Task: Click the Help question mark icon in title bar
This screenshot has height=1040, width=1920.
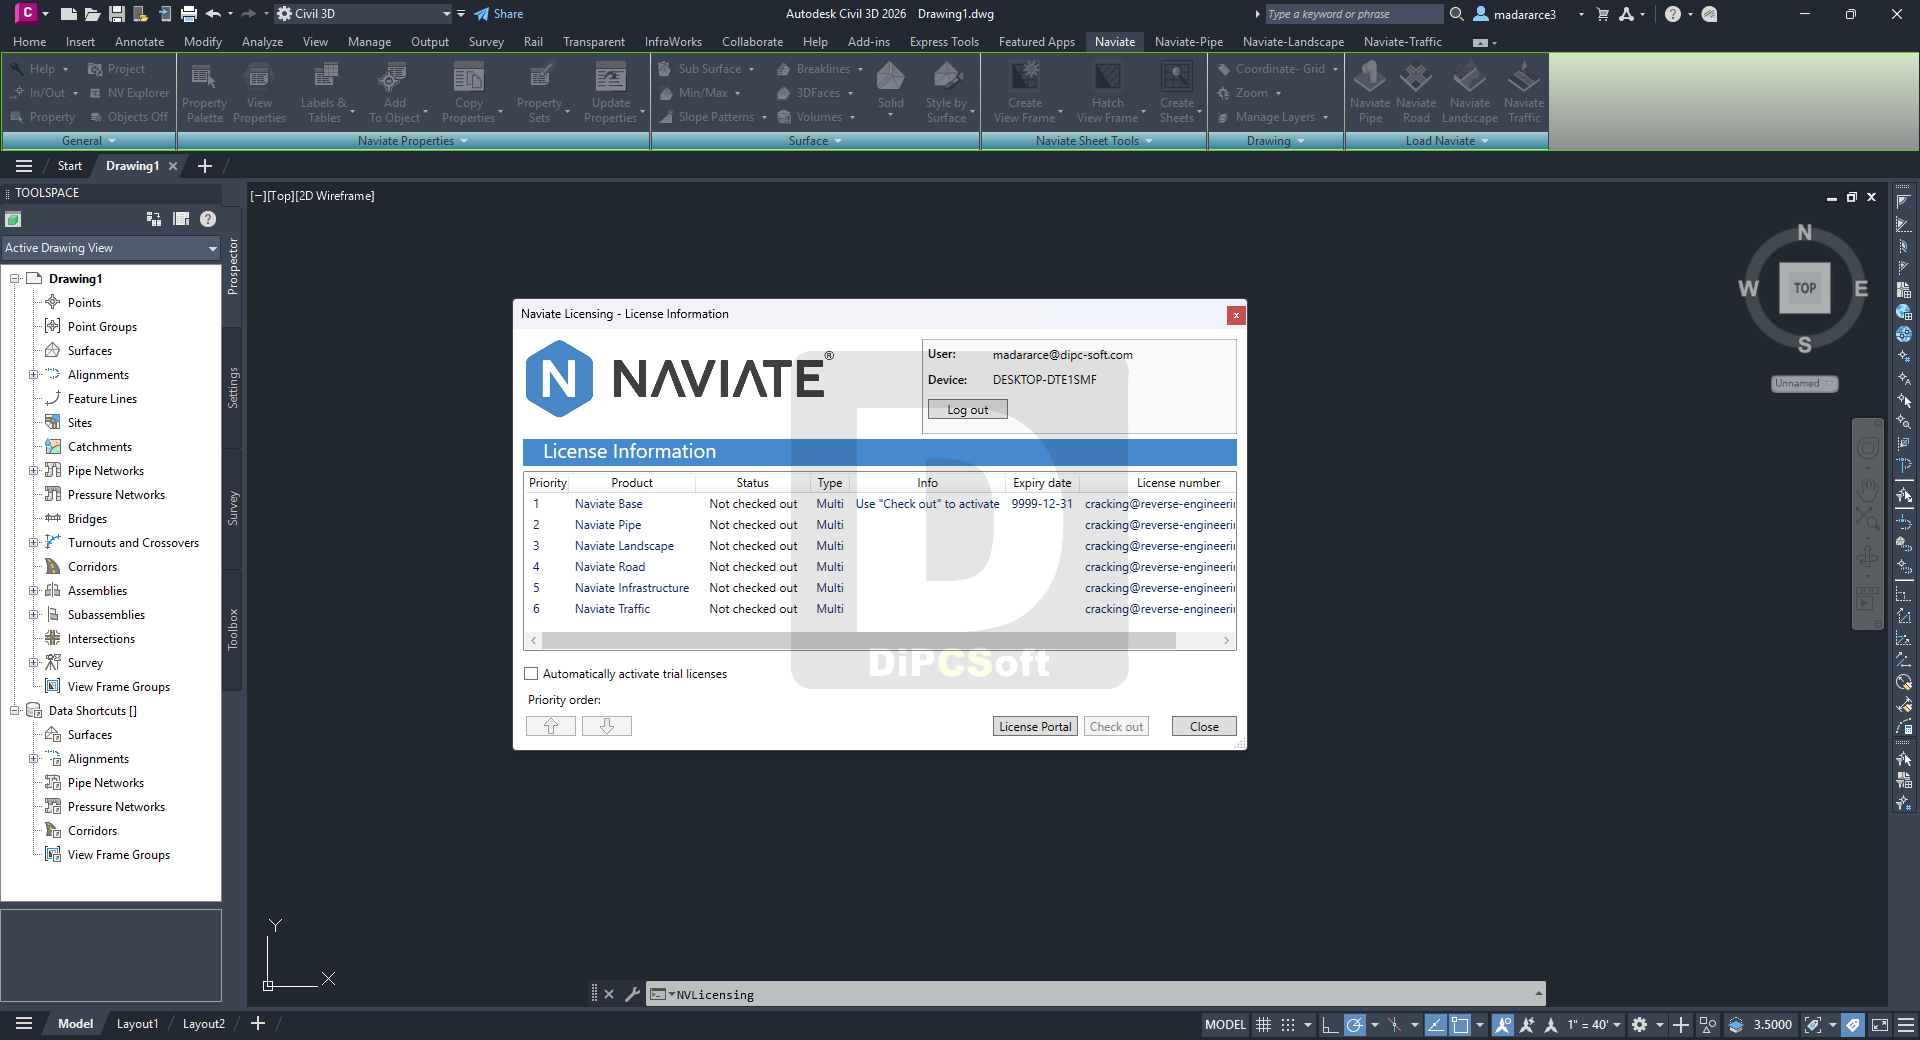Action: click(1672, 14)
